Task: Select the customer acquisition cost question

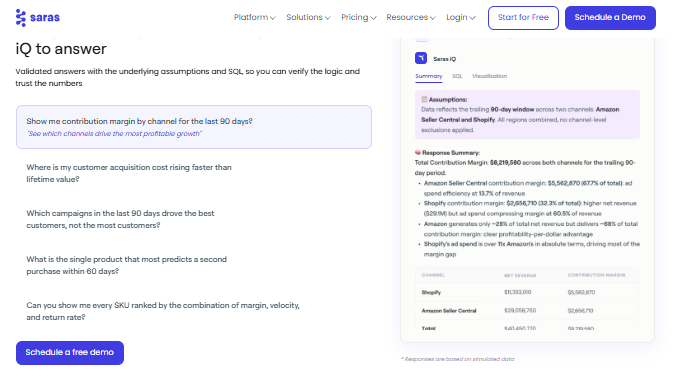Action: pyautogui.click(x=129, y=173)
